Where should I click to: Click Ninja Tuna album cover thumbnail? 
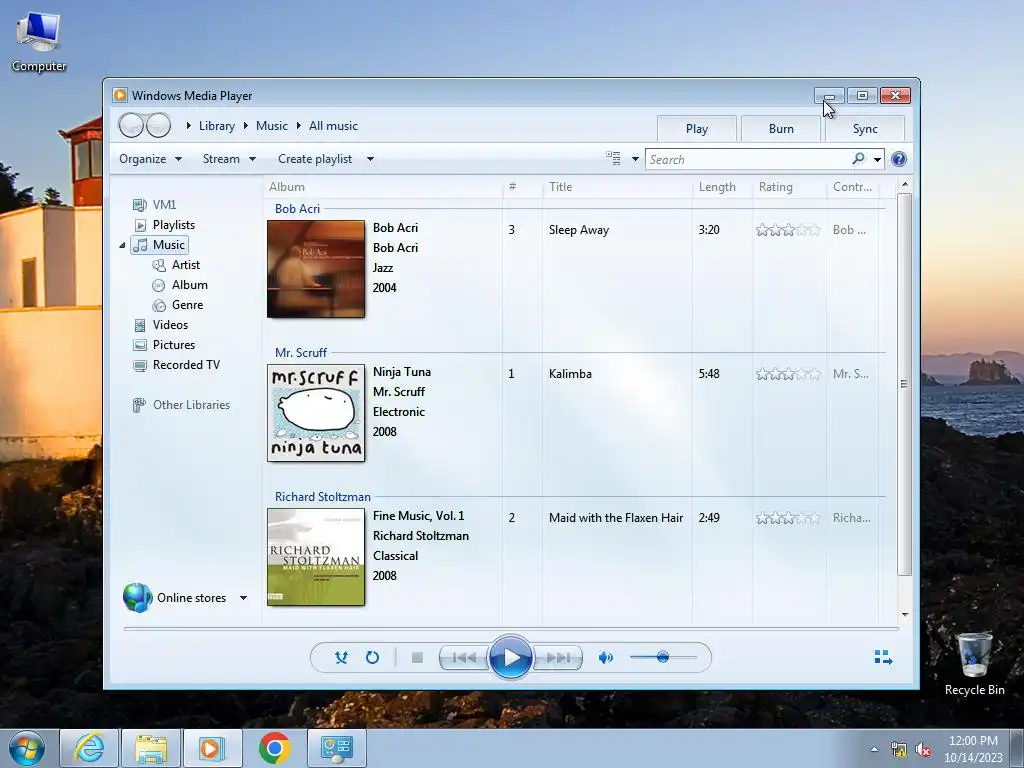[316, 413]
